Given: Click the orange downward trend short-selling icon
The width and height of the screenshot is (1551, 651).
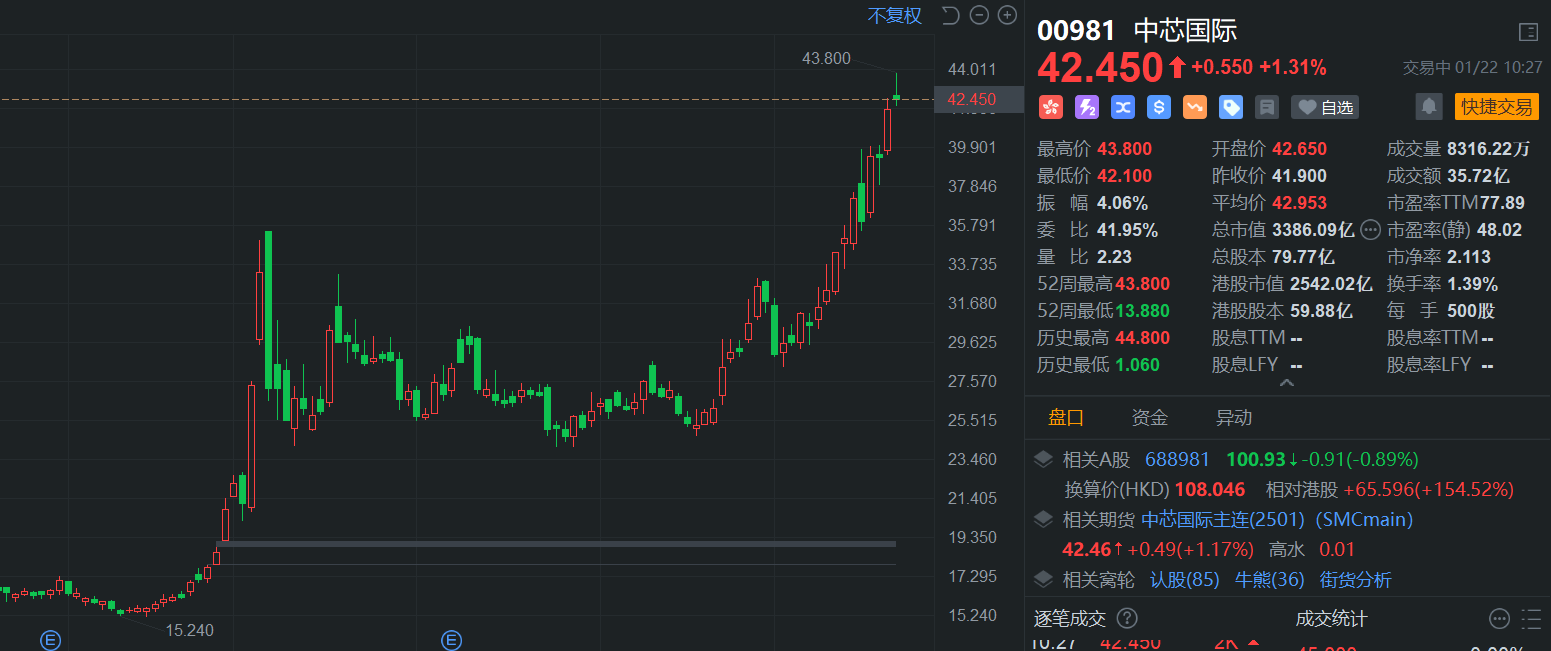Looking at the screenshot, I should tap(1194, 107).
